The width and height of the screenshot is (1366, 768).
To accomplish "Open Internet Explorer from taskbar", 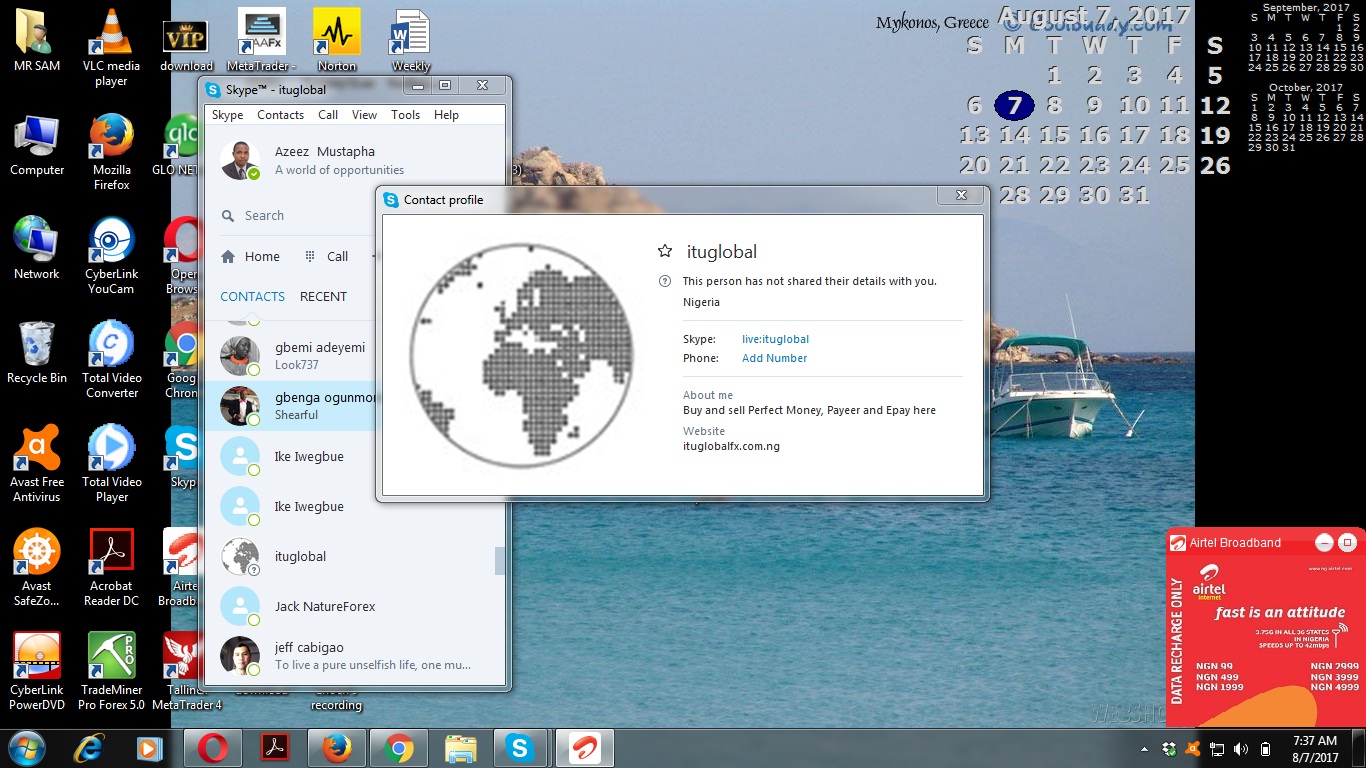I will (x=91, y=748).
